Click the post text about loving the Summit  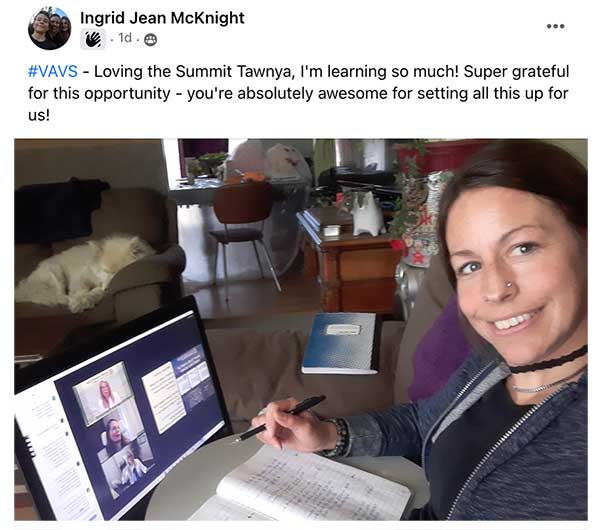298,93
